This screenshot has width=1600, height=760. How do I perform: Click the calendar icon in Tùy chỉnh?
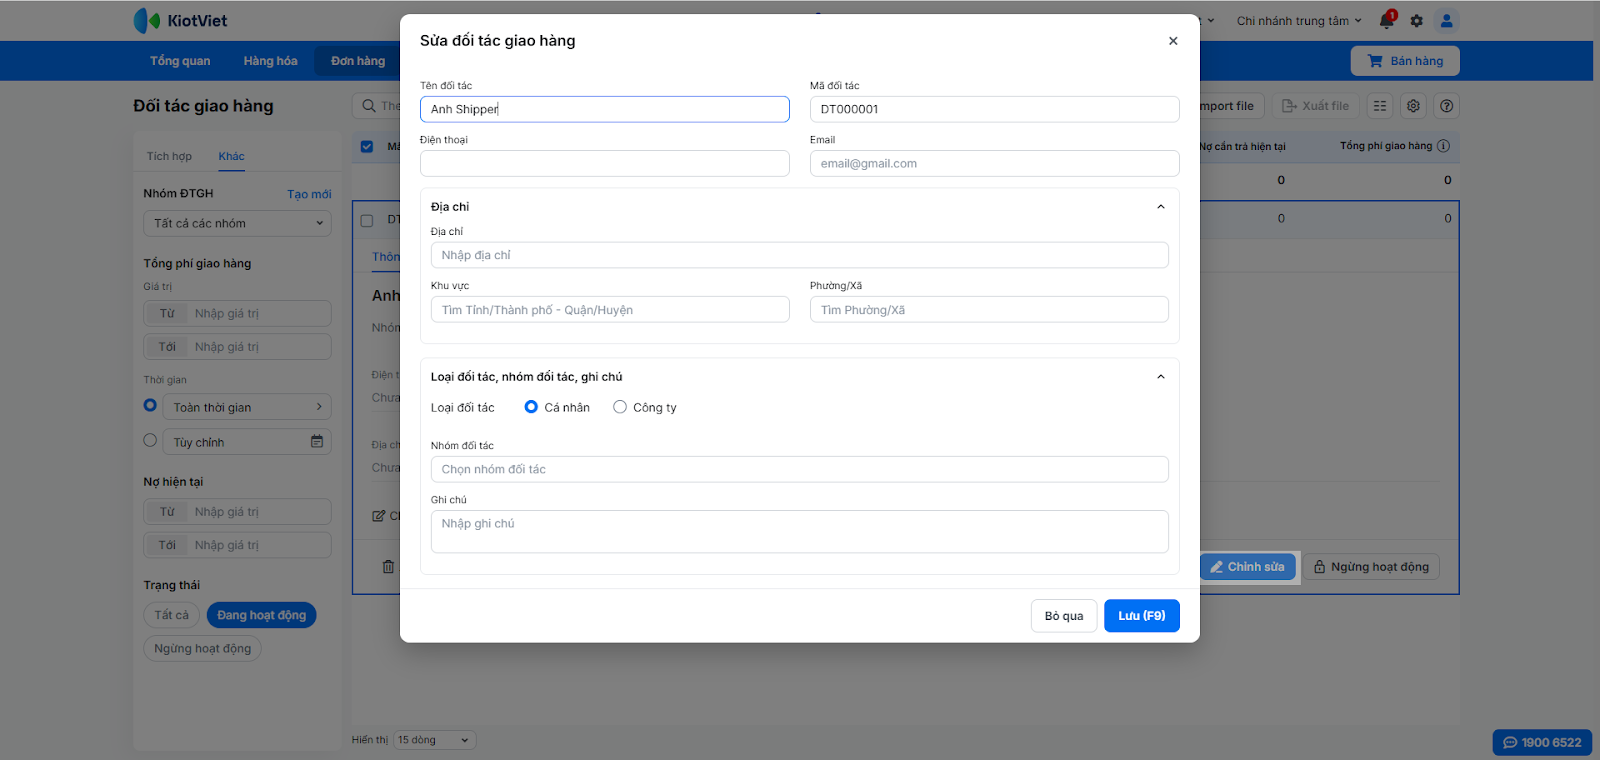click(x=317, y=441)
